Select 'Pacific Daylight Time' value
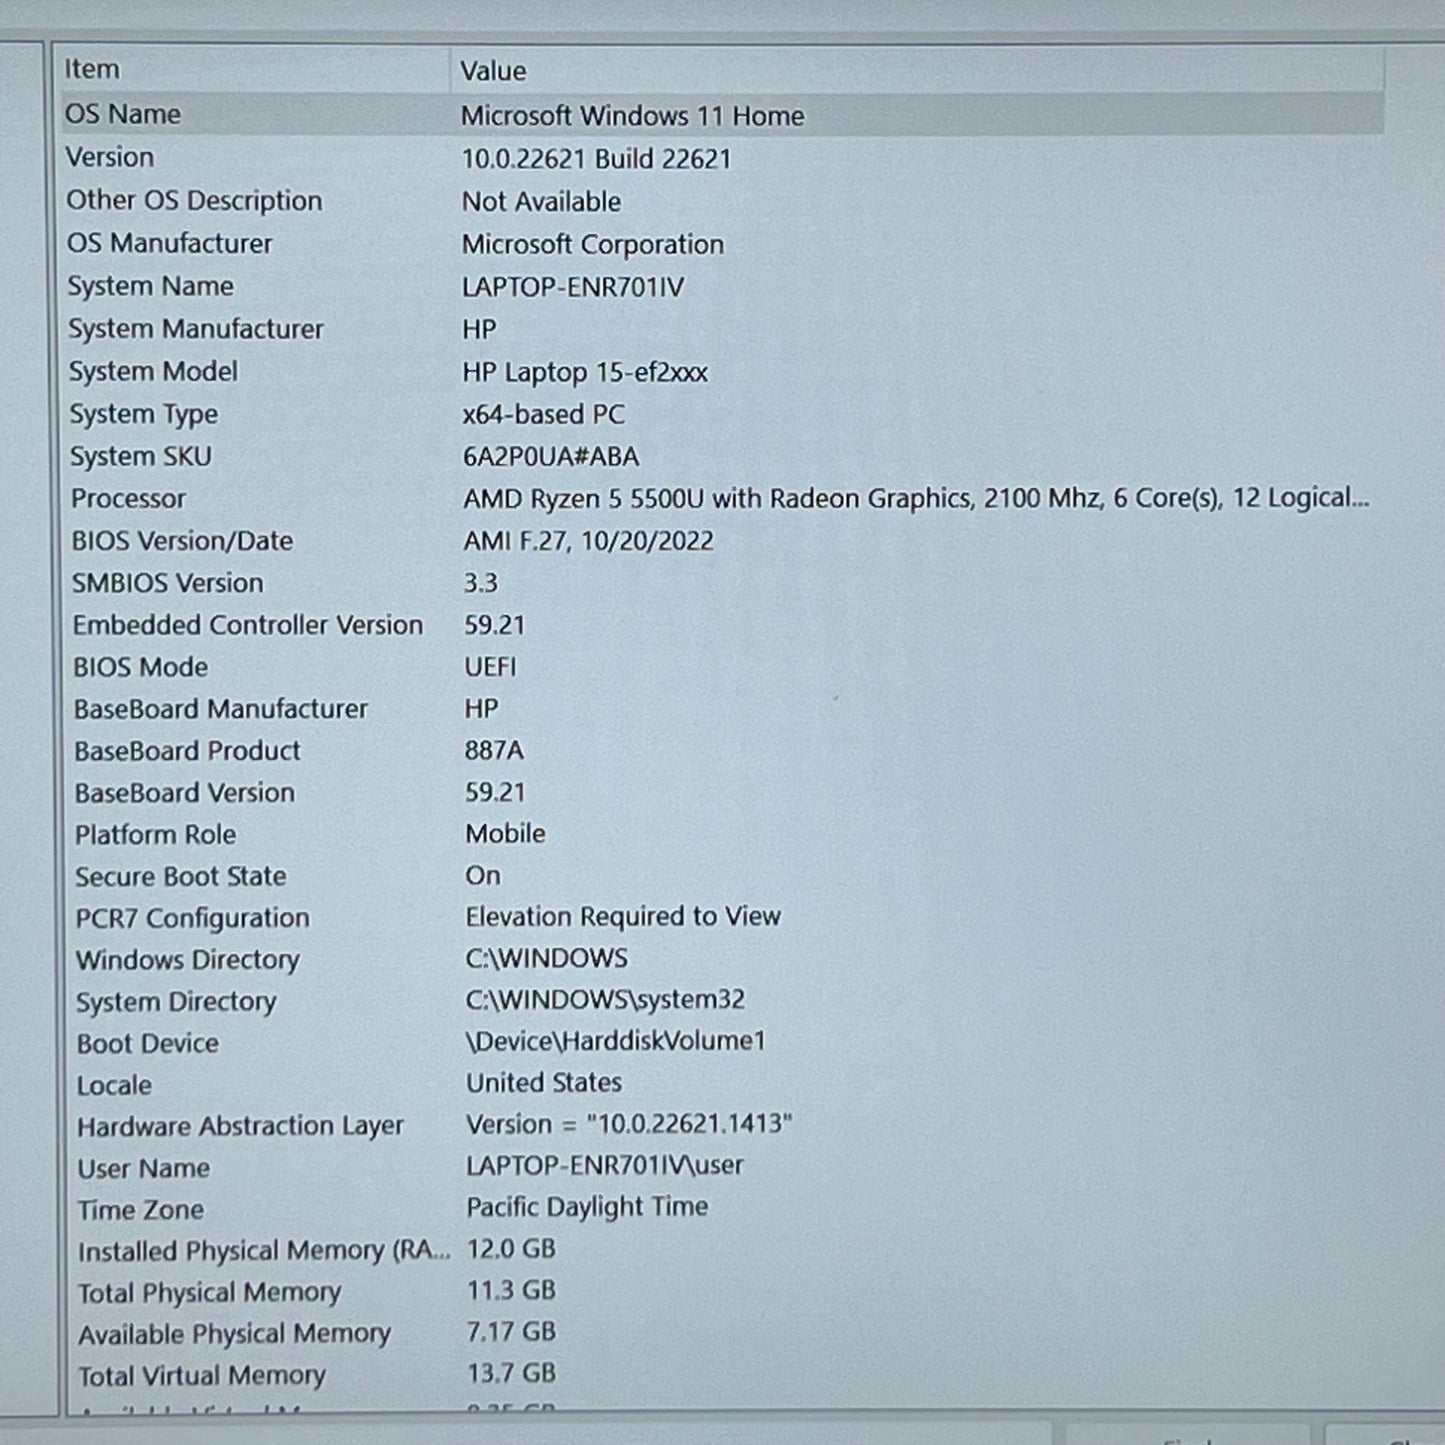The image size is (1445, 1445). coord(588,1208)
